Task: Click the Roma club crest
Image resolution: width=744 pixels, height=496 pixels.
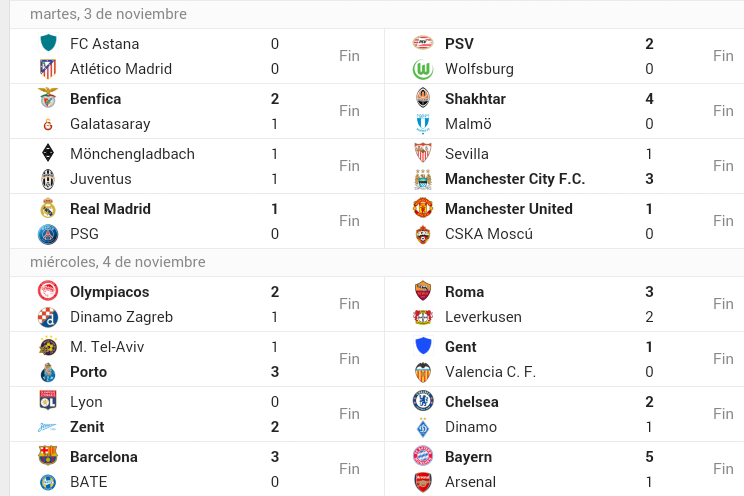Action: point(423,292)
